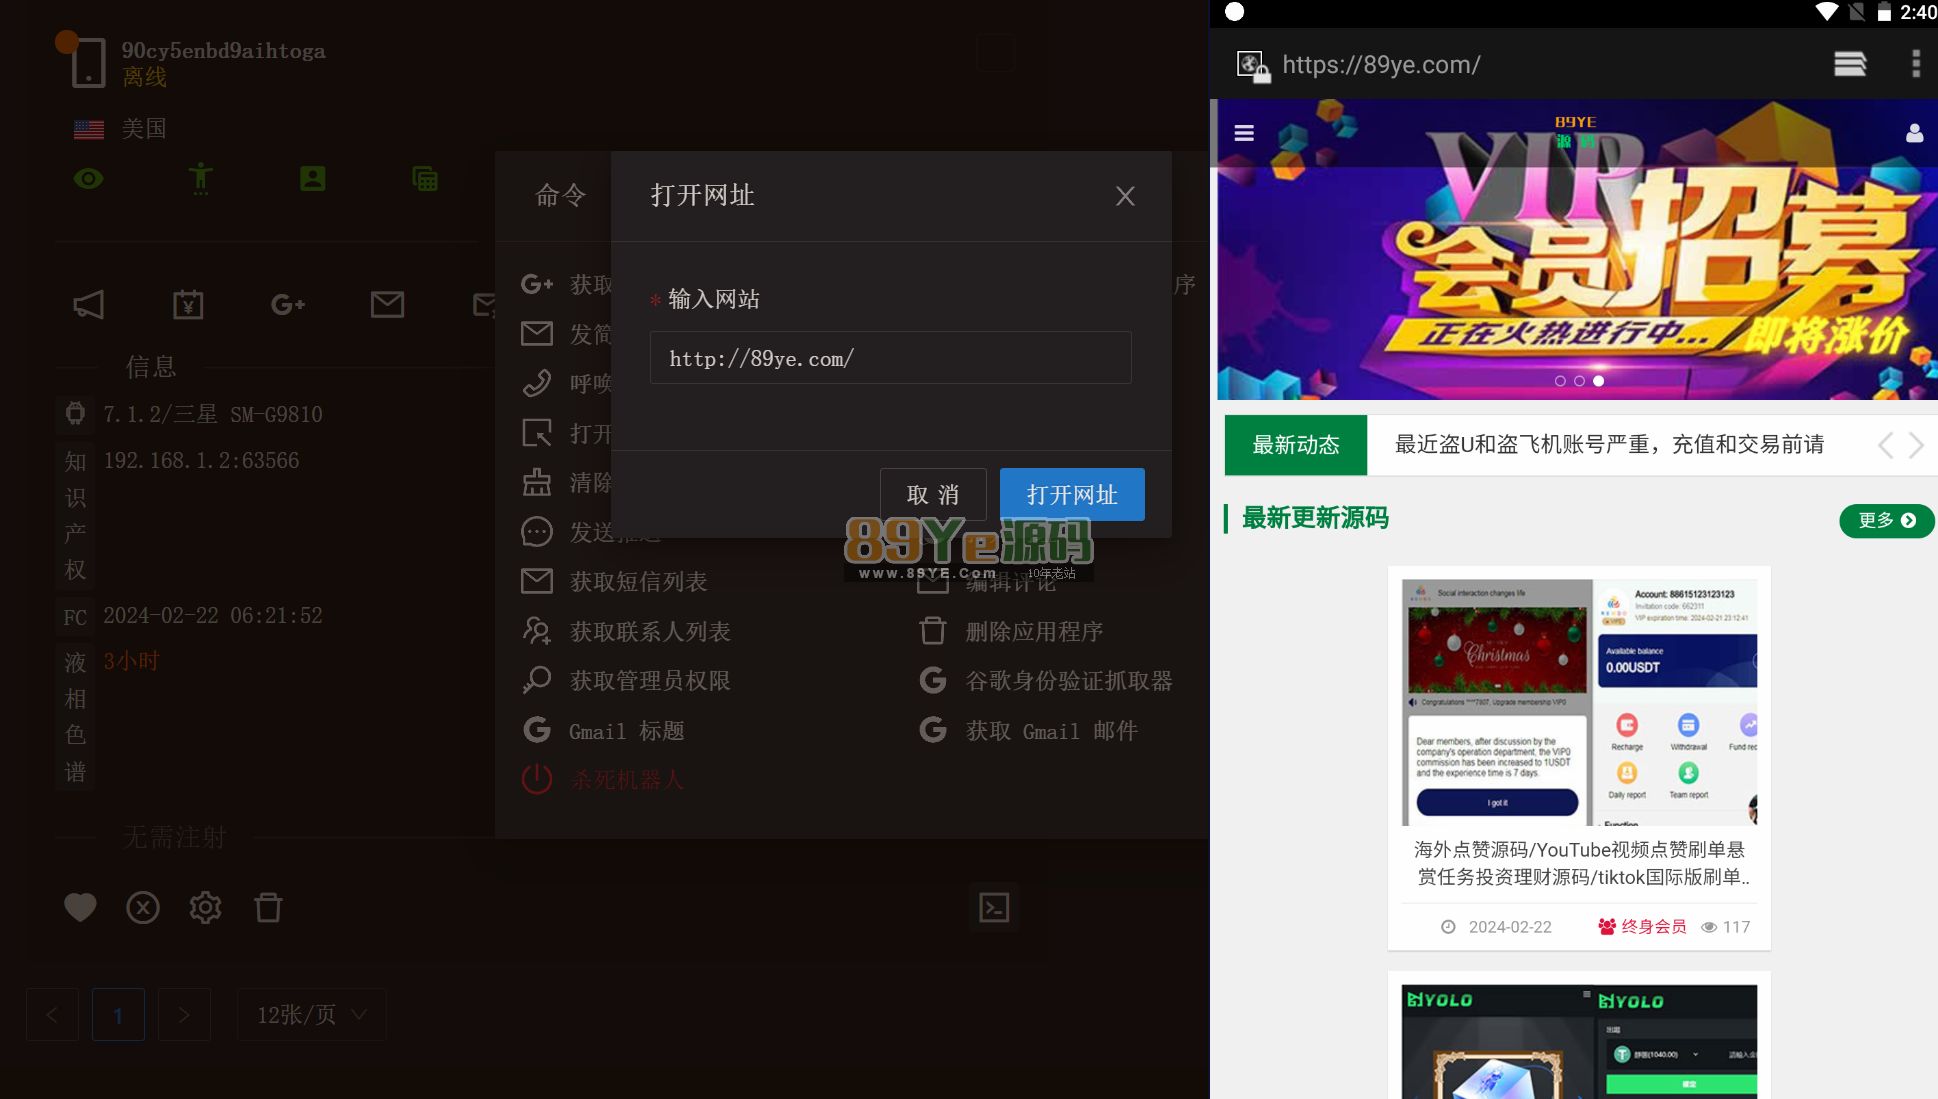Click the yen calendar icon
The height and width of the screenshot is (1099, 1938).
[x=188, y=304]
